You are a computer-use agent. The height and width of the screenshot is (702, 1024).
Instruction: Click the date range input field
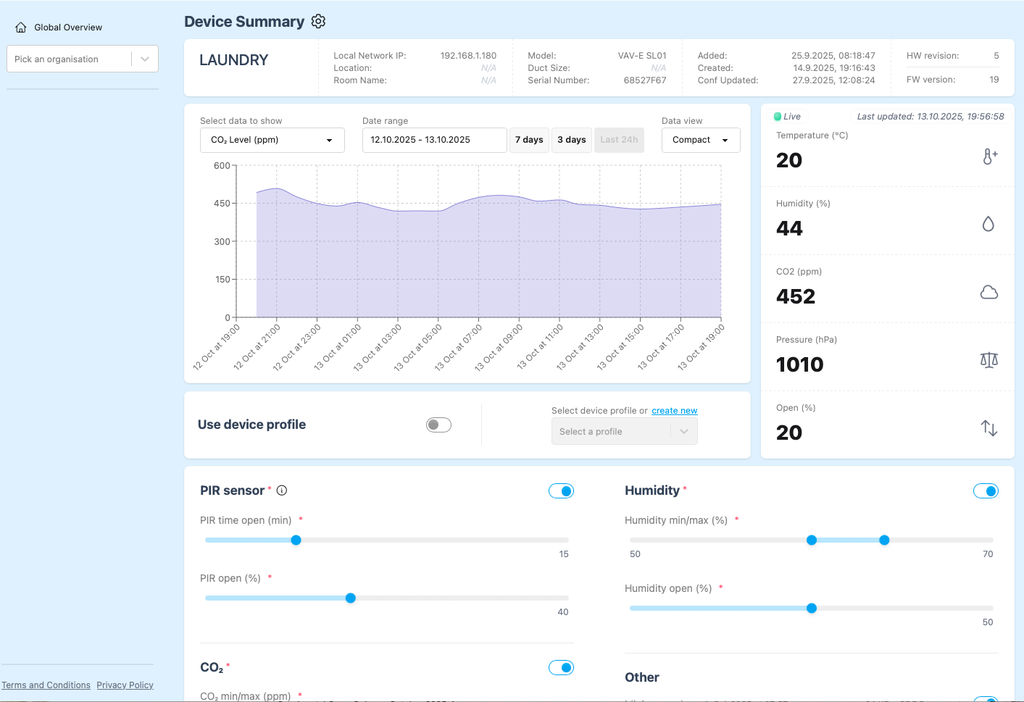coord(434,140)
